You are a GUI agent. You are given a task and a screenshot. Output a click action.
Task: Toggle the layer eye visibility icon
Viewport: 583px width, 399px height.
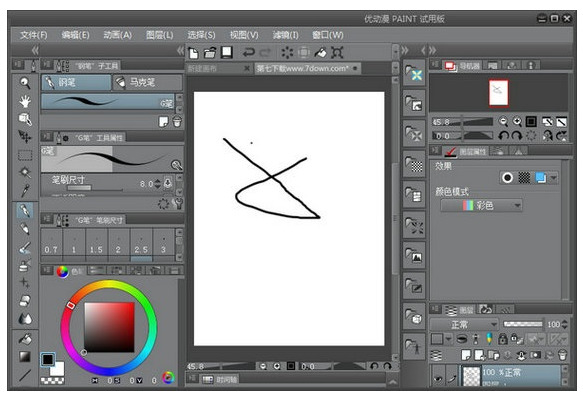438,378
